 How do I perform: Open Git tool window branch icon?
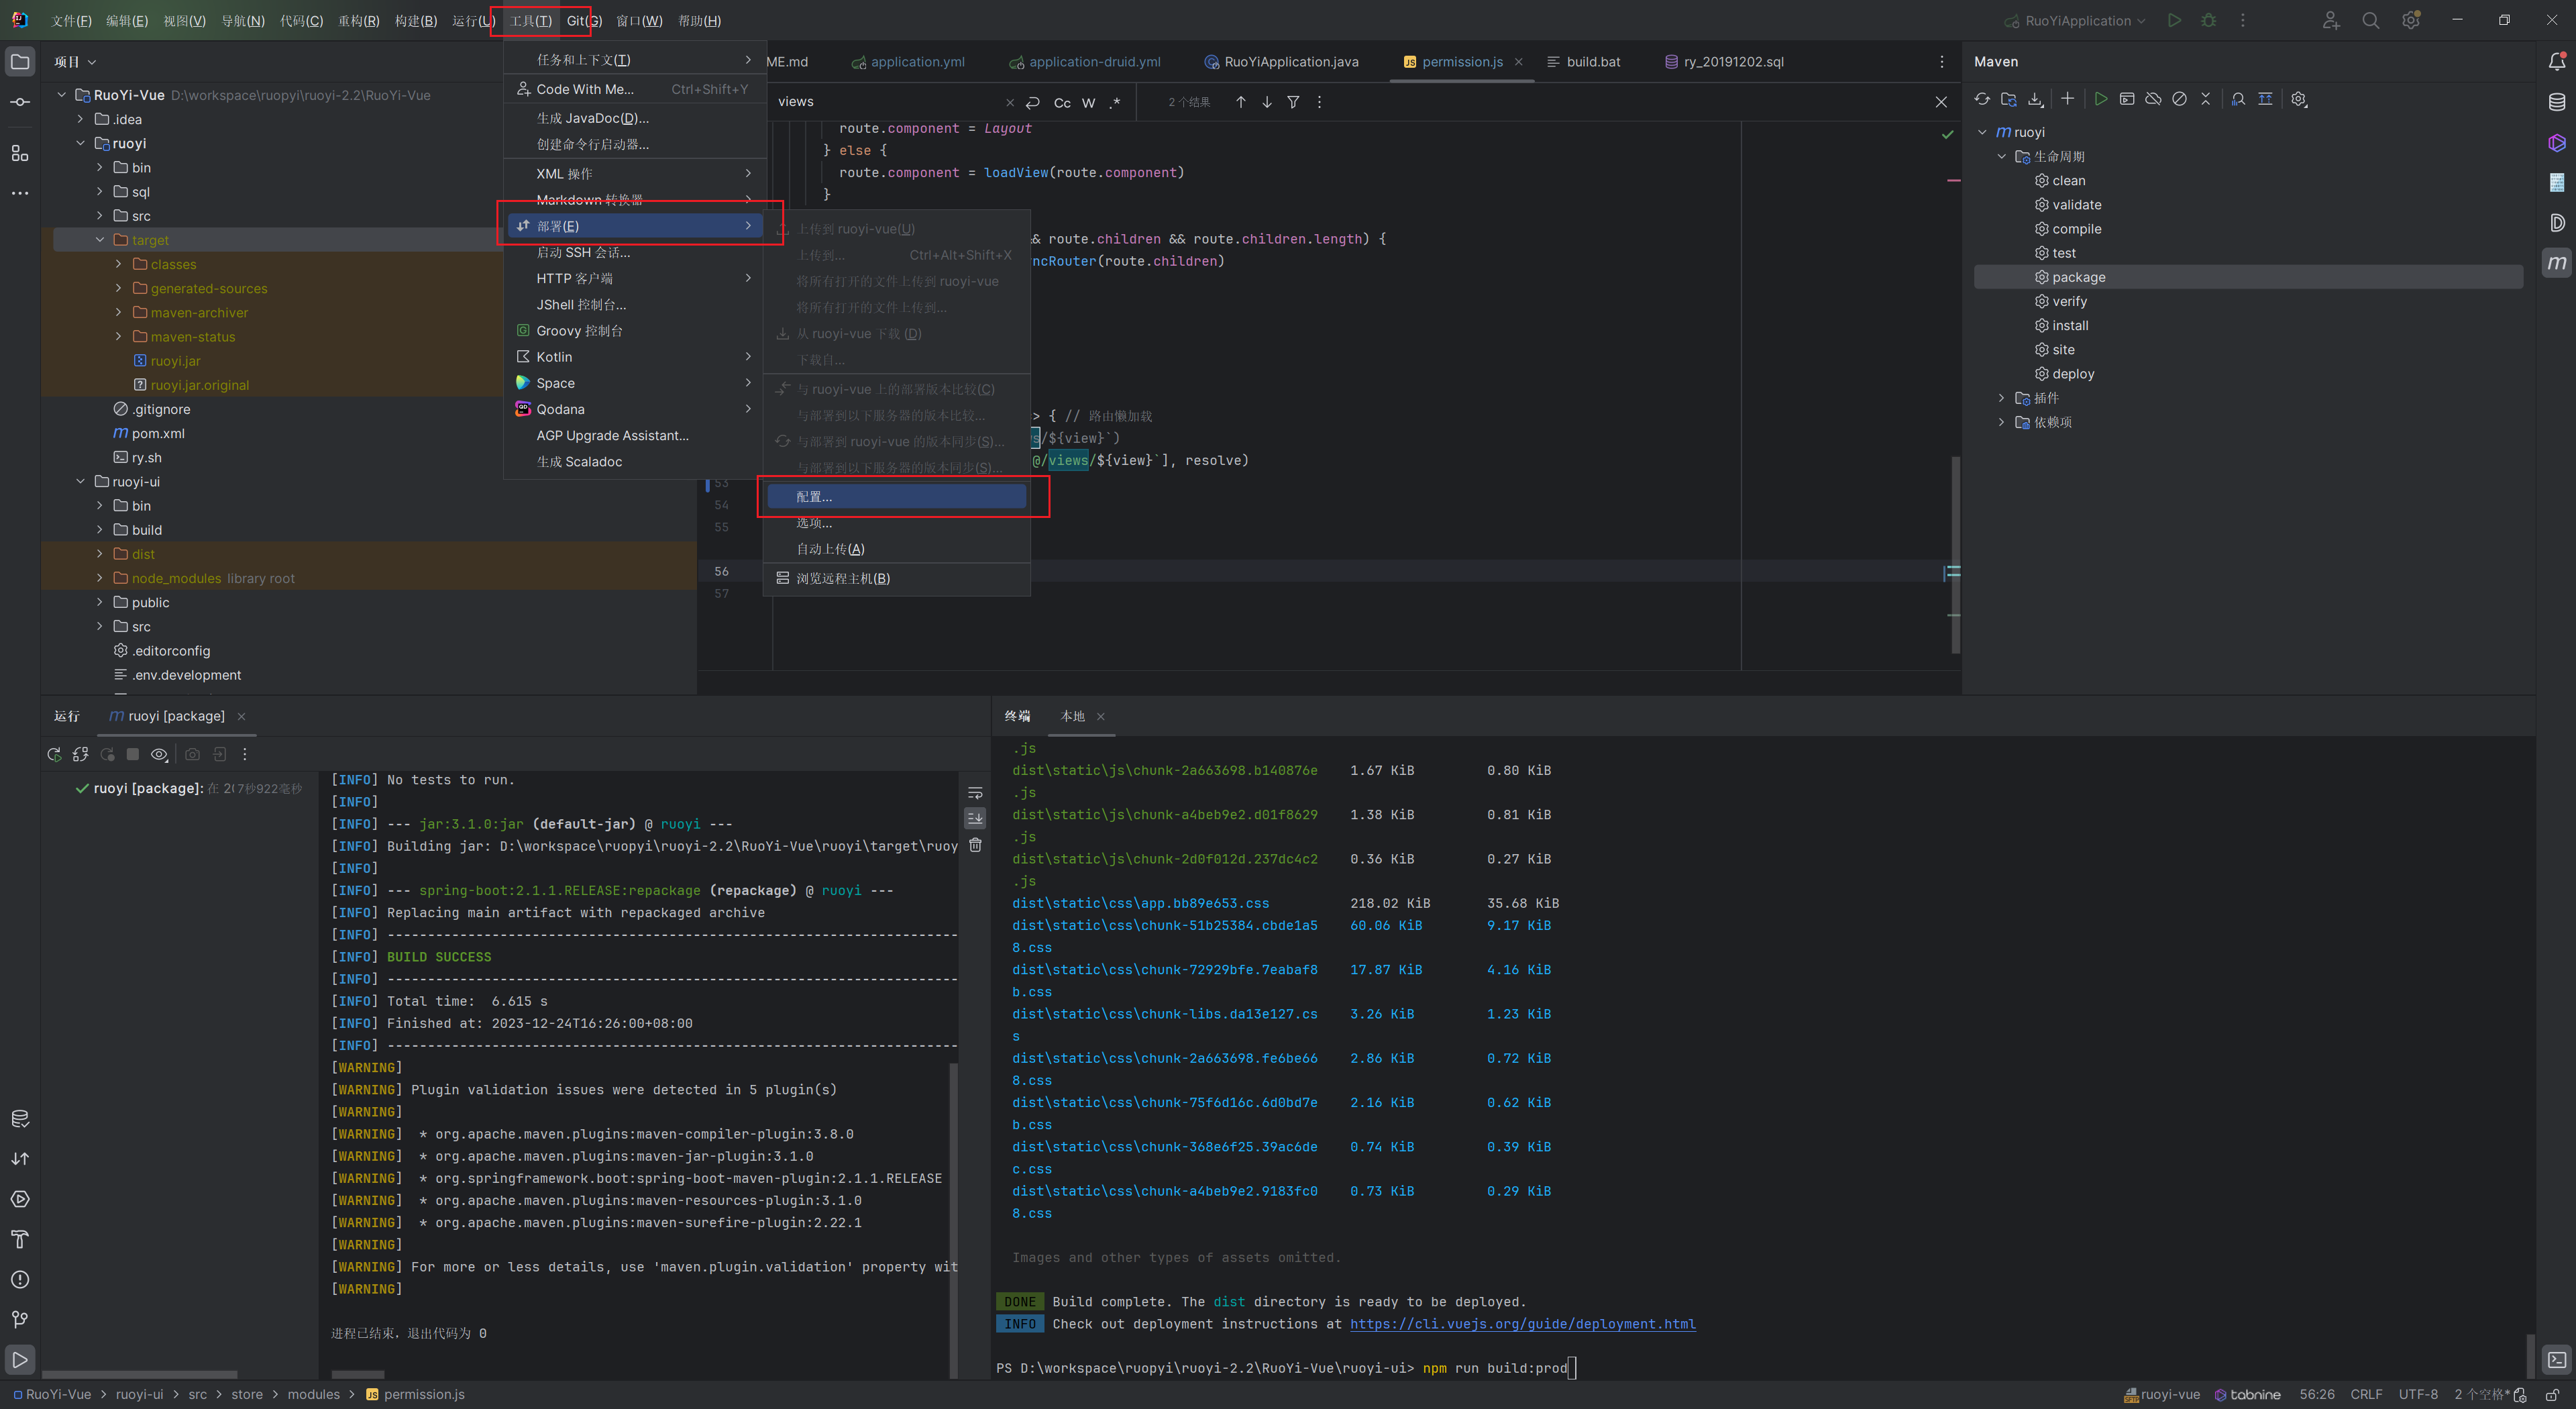tap(20, 1320)
